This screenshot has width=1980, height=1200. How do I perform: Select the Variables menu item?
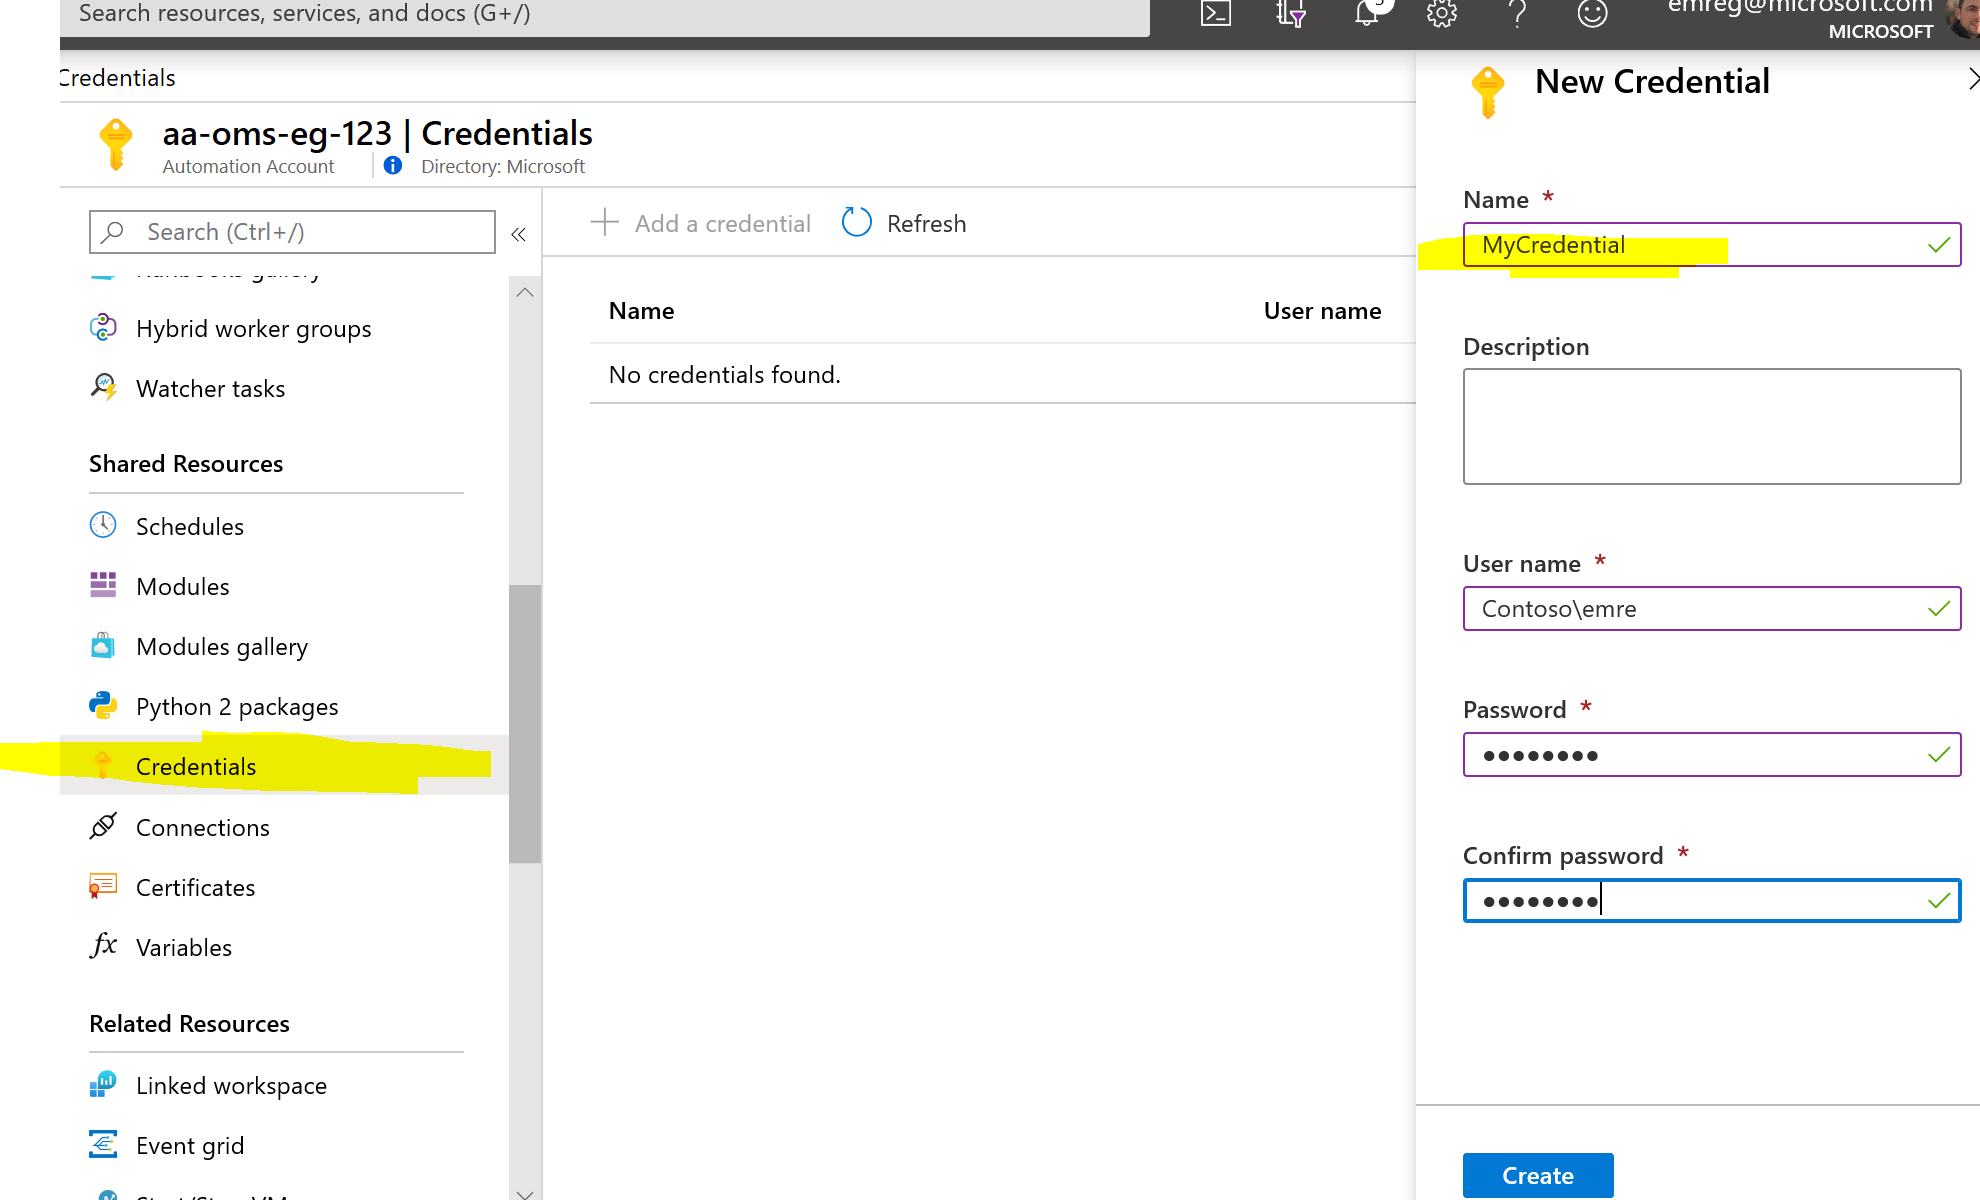click(x=183, y=948)
